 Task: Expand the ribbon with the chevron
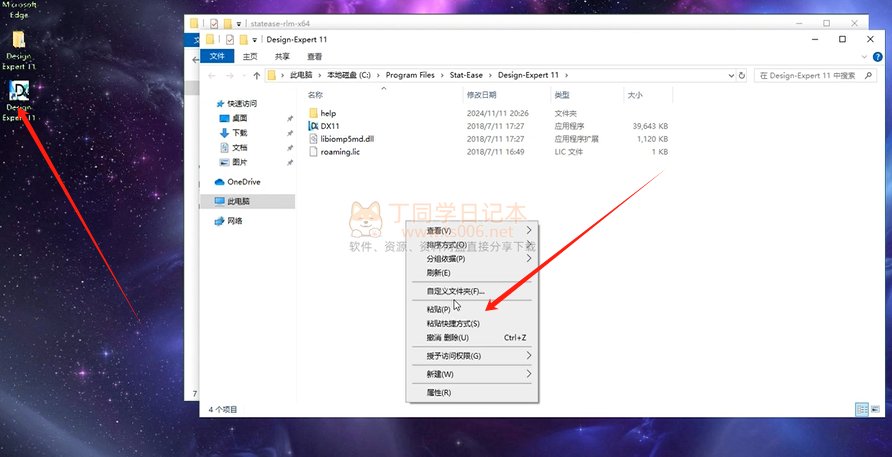point(865,57)
